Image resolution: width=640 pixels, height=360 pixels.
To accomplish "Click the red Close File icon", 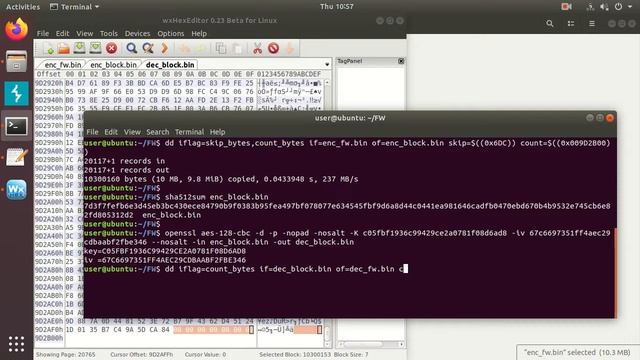I will (x=111, y=49).
